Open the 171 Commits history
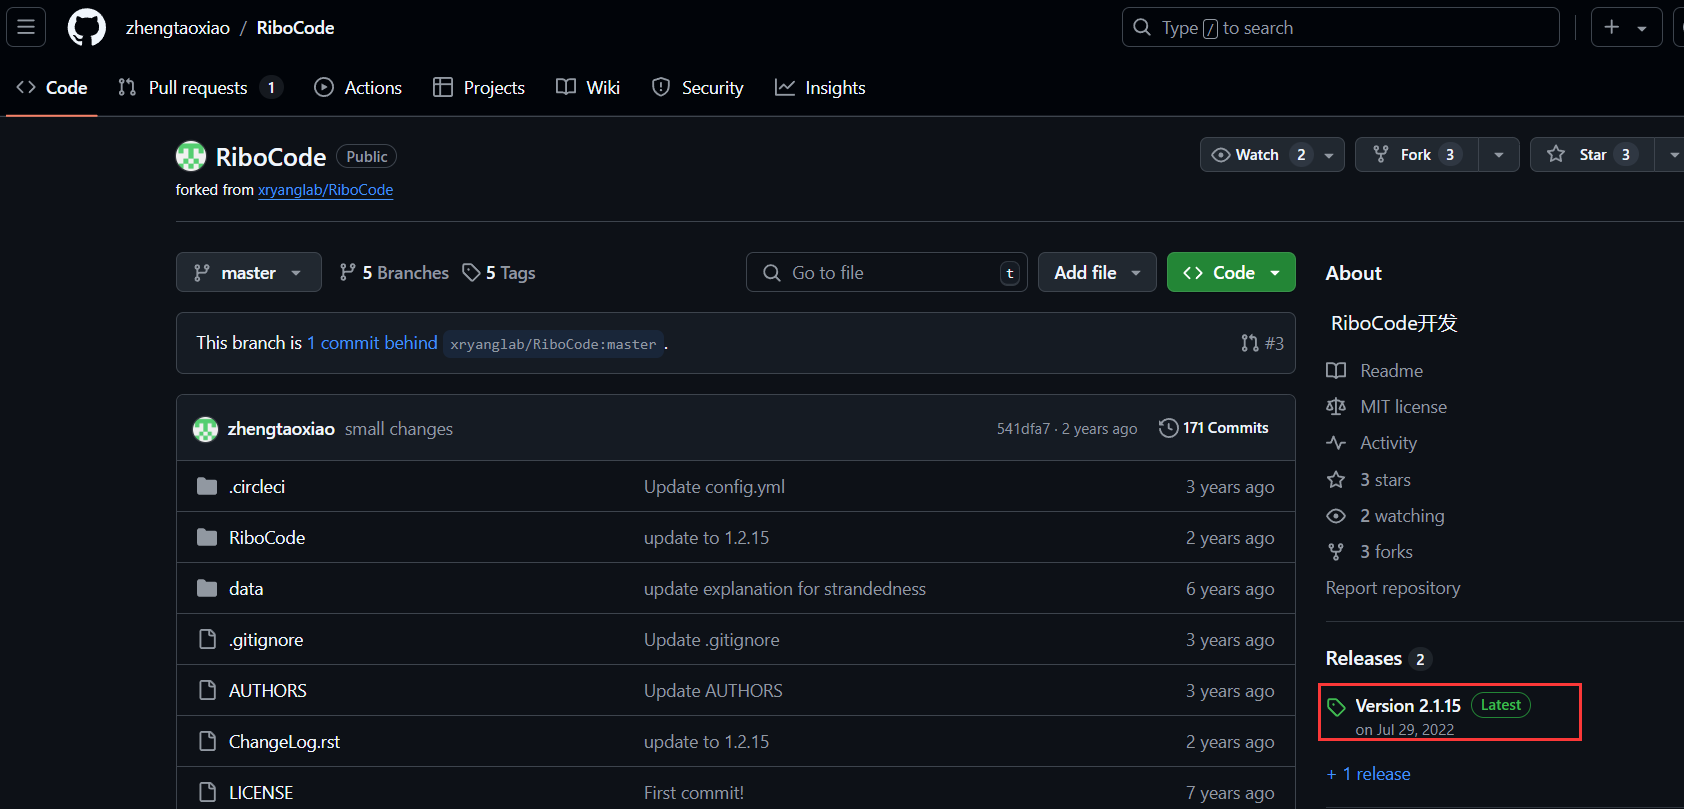1684x809 pixels. (1214, 428)
